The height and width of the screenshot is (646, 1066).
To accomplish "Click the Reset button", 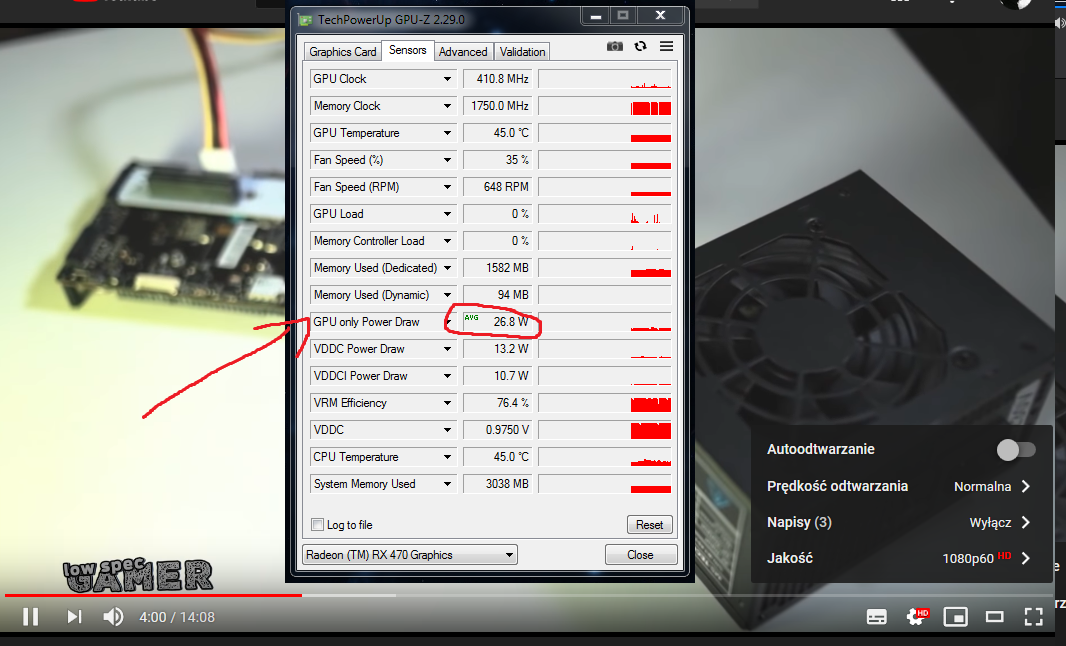I will (x=649, y=525).
